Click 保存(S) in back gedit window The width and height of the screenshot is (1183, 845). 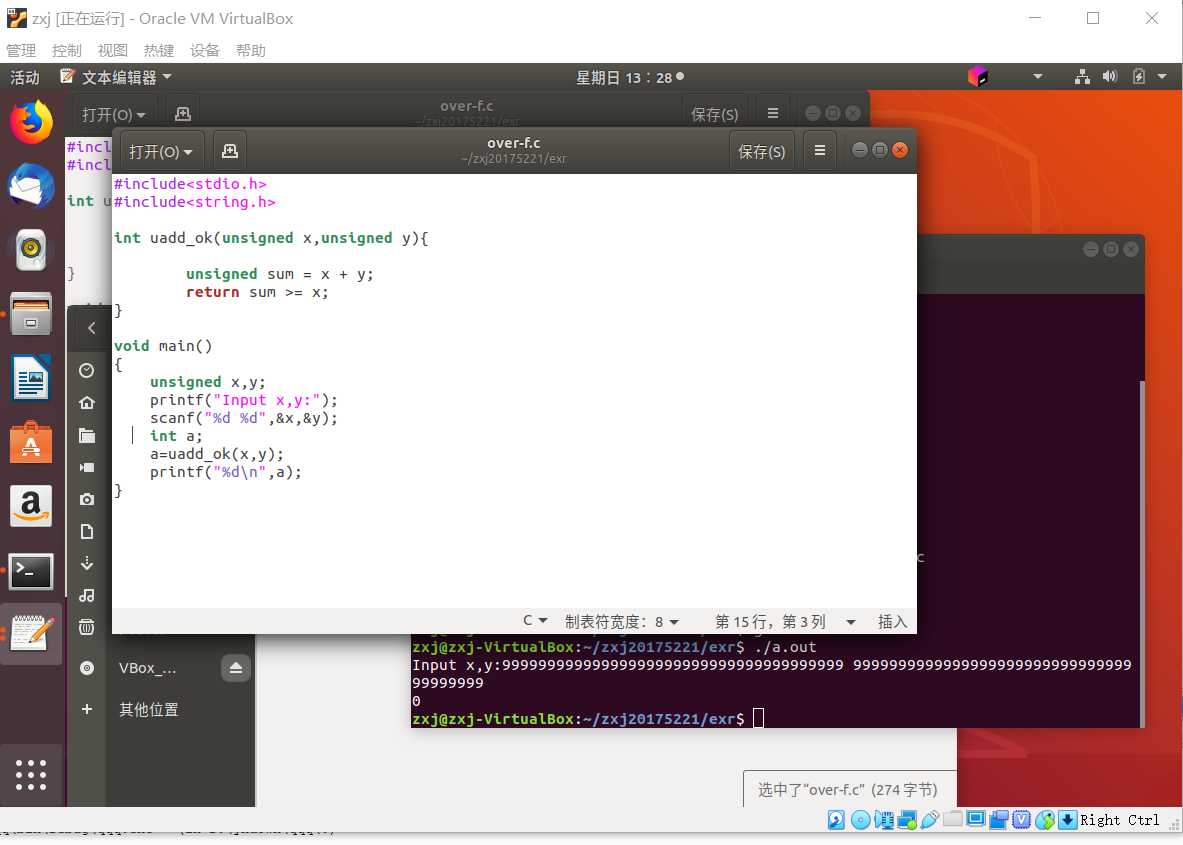click(714, 115)
